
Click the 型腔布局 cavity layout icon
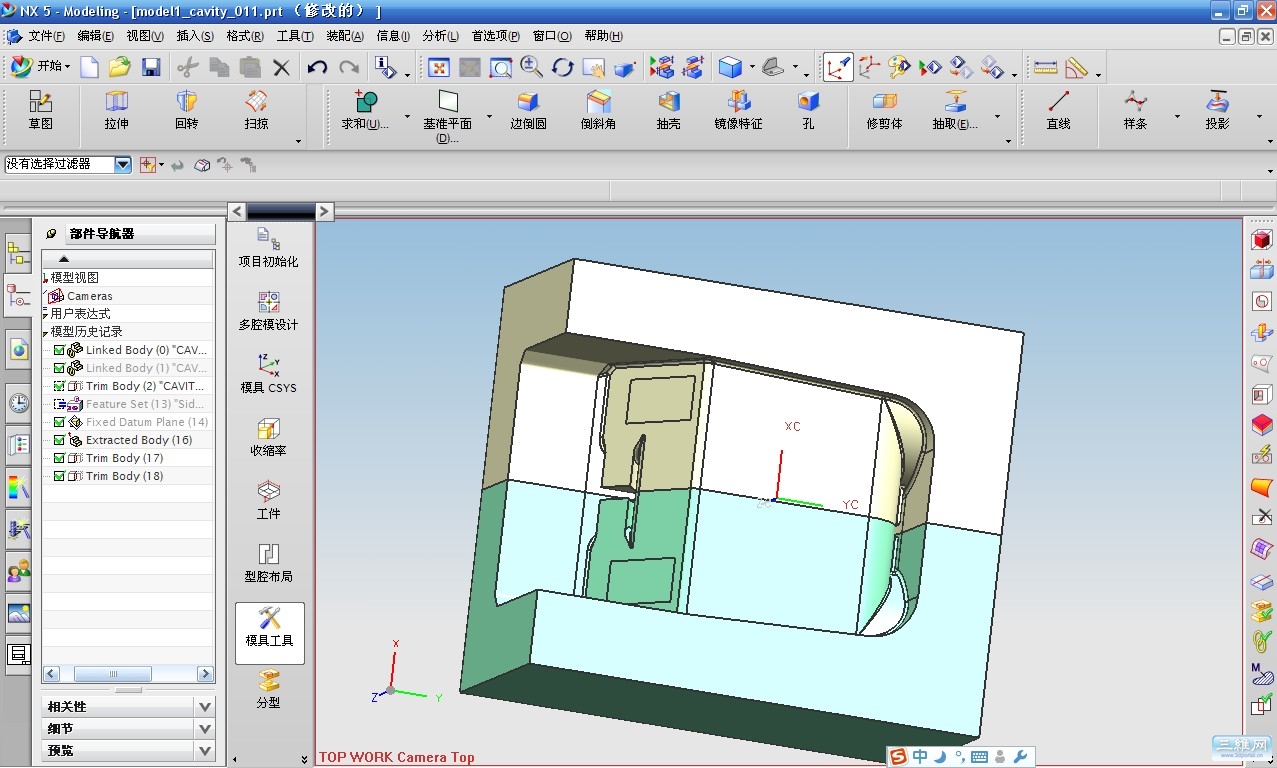[268, 562]
